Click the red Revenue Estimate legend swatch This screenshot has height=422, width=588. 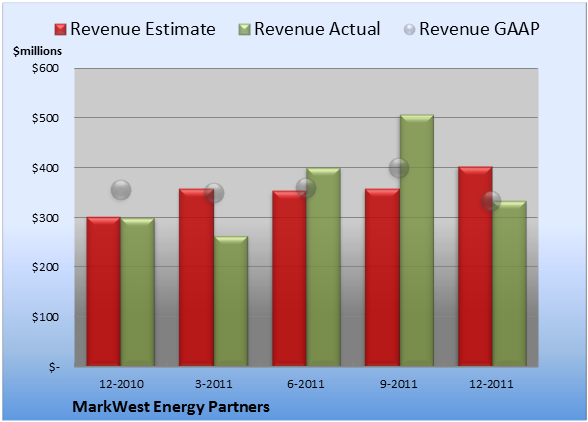(x=60, y=29)
